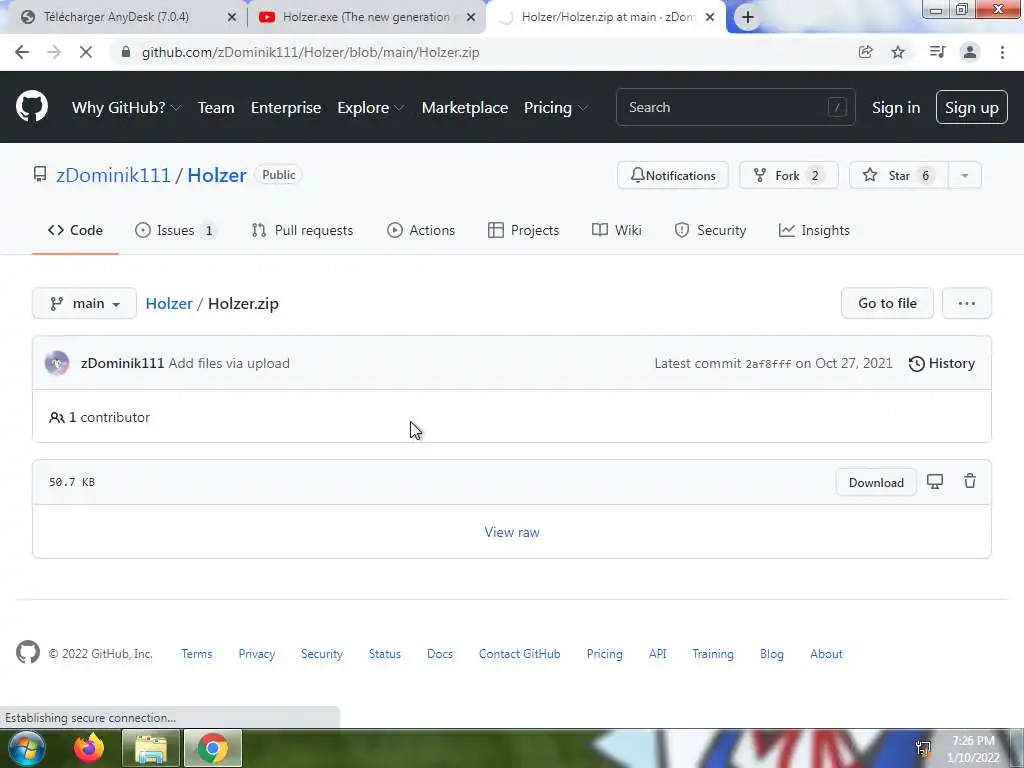Screen dimensions: 1024x768
Task: Open the media controls icon in Chrome toolbar
Action: coord(937,52)
